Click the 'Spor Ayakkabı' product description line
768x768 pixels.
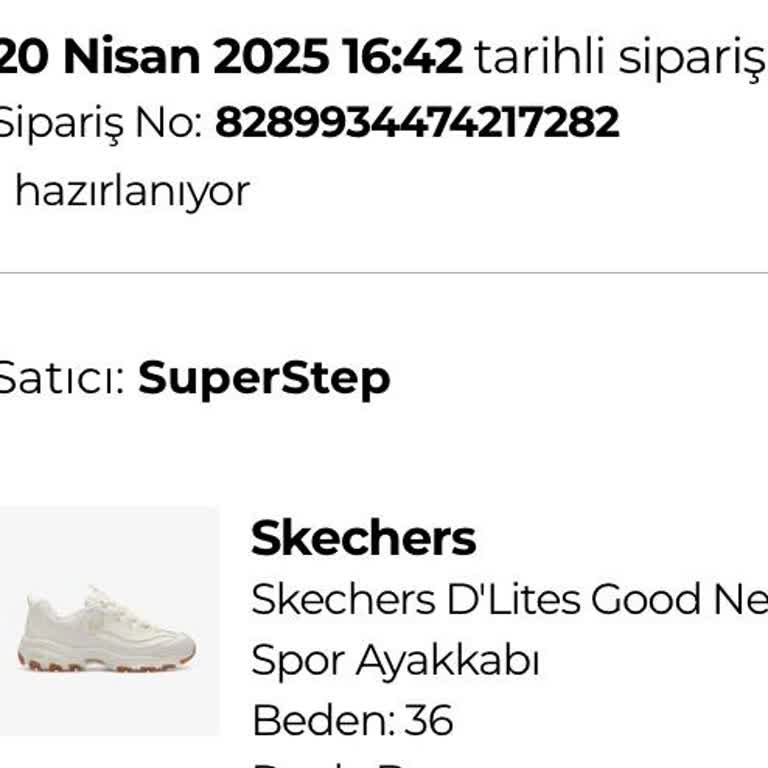tap(395, 660)
